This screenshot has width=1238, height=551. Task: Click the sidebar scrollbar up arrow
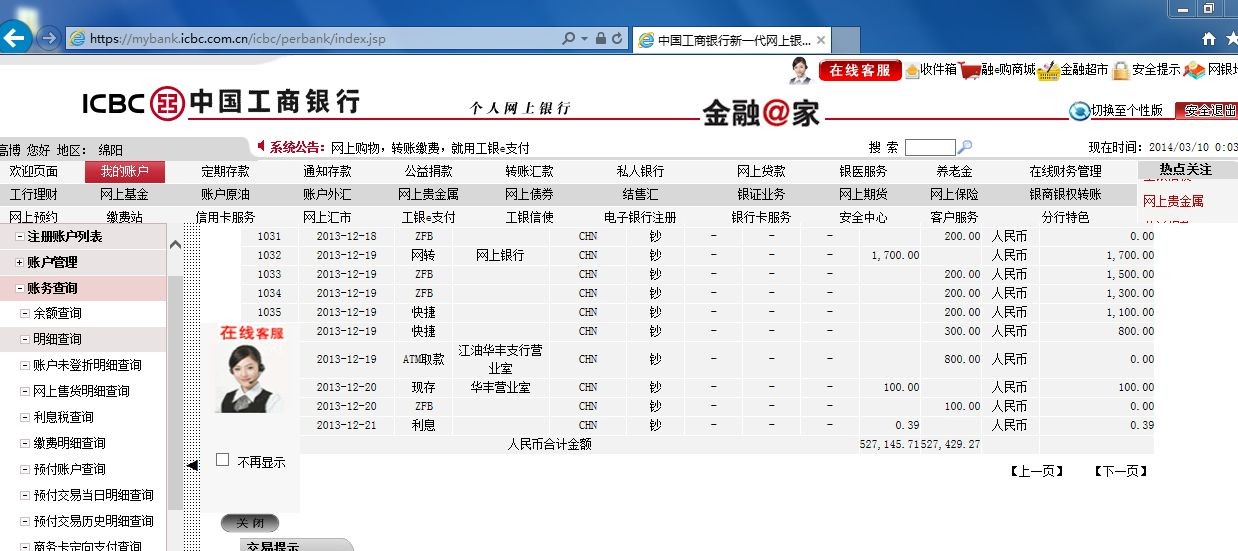(x=175, y=244)
